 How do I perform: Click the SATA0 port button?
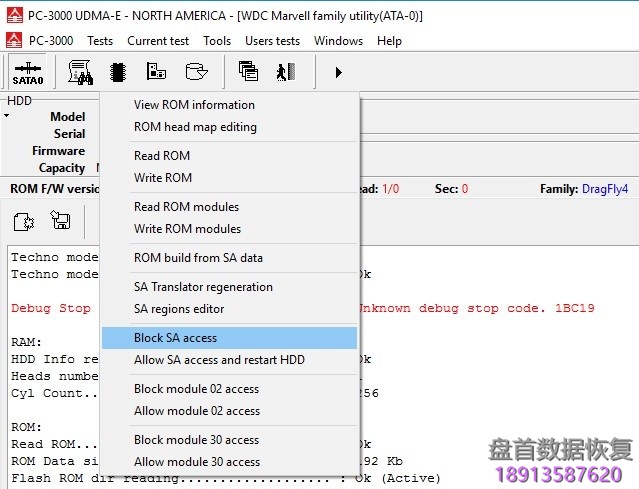[28, 72]
